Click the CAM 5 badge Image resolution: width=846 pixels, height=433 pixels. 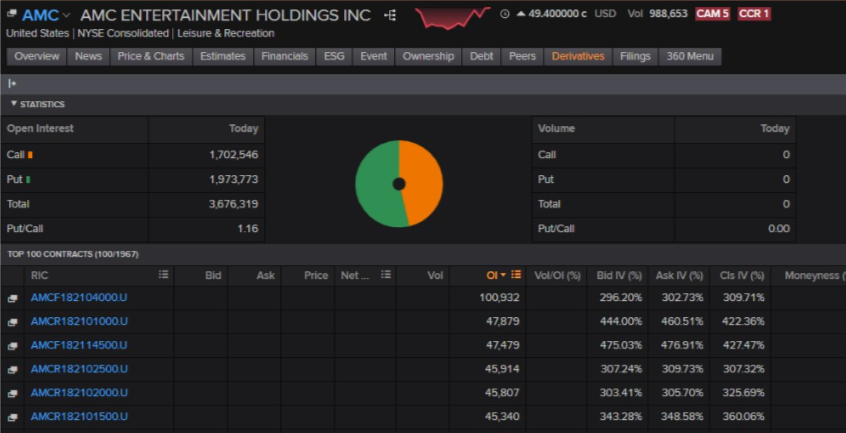pos(712,14)
